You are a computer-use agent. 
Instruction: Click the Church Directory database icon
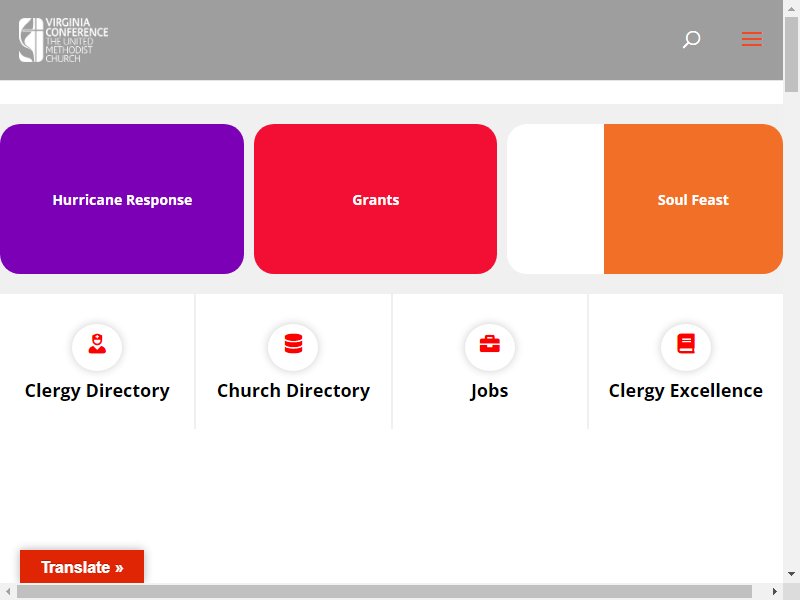[x=293, y=343]
